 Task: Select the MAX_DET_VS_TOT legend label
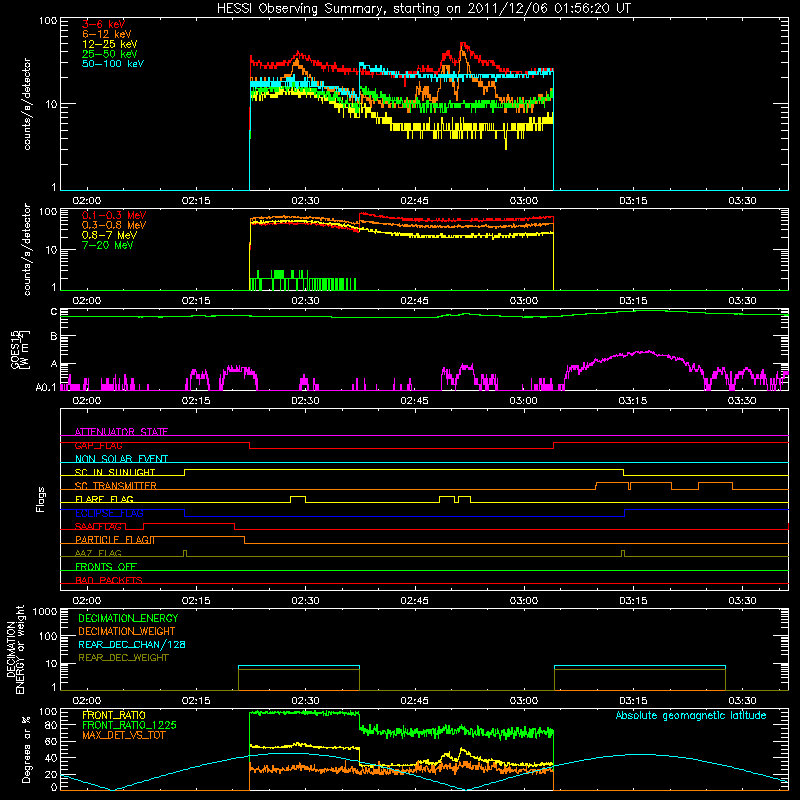(x=123, y=735)
